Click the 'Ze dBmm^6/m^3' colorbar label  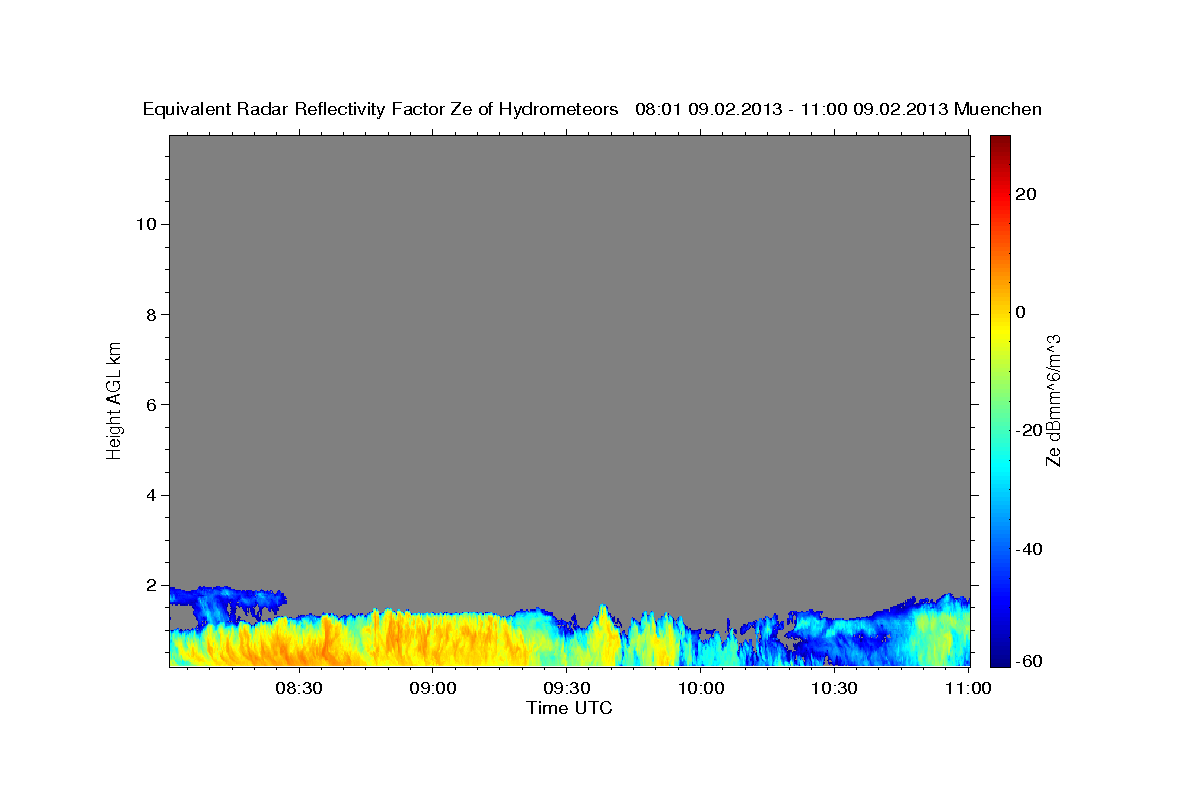(x=1054, y=400)
